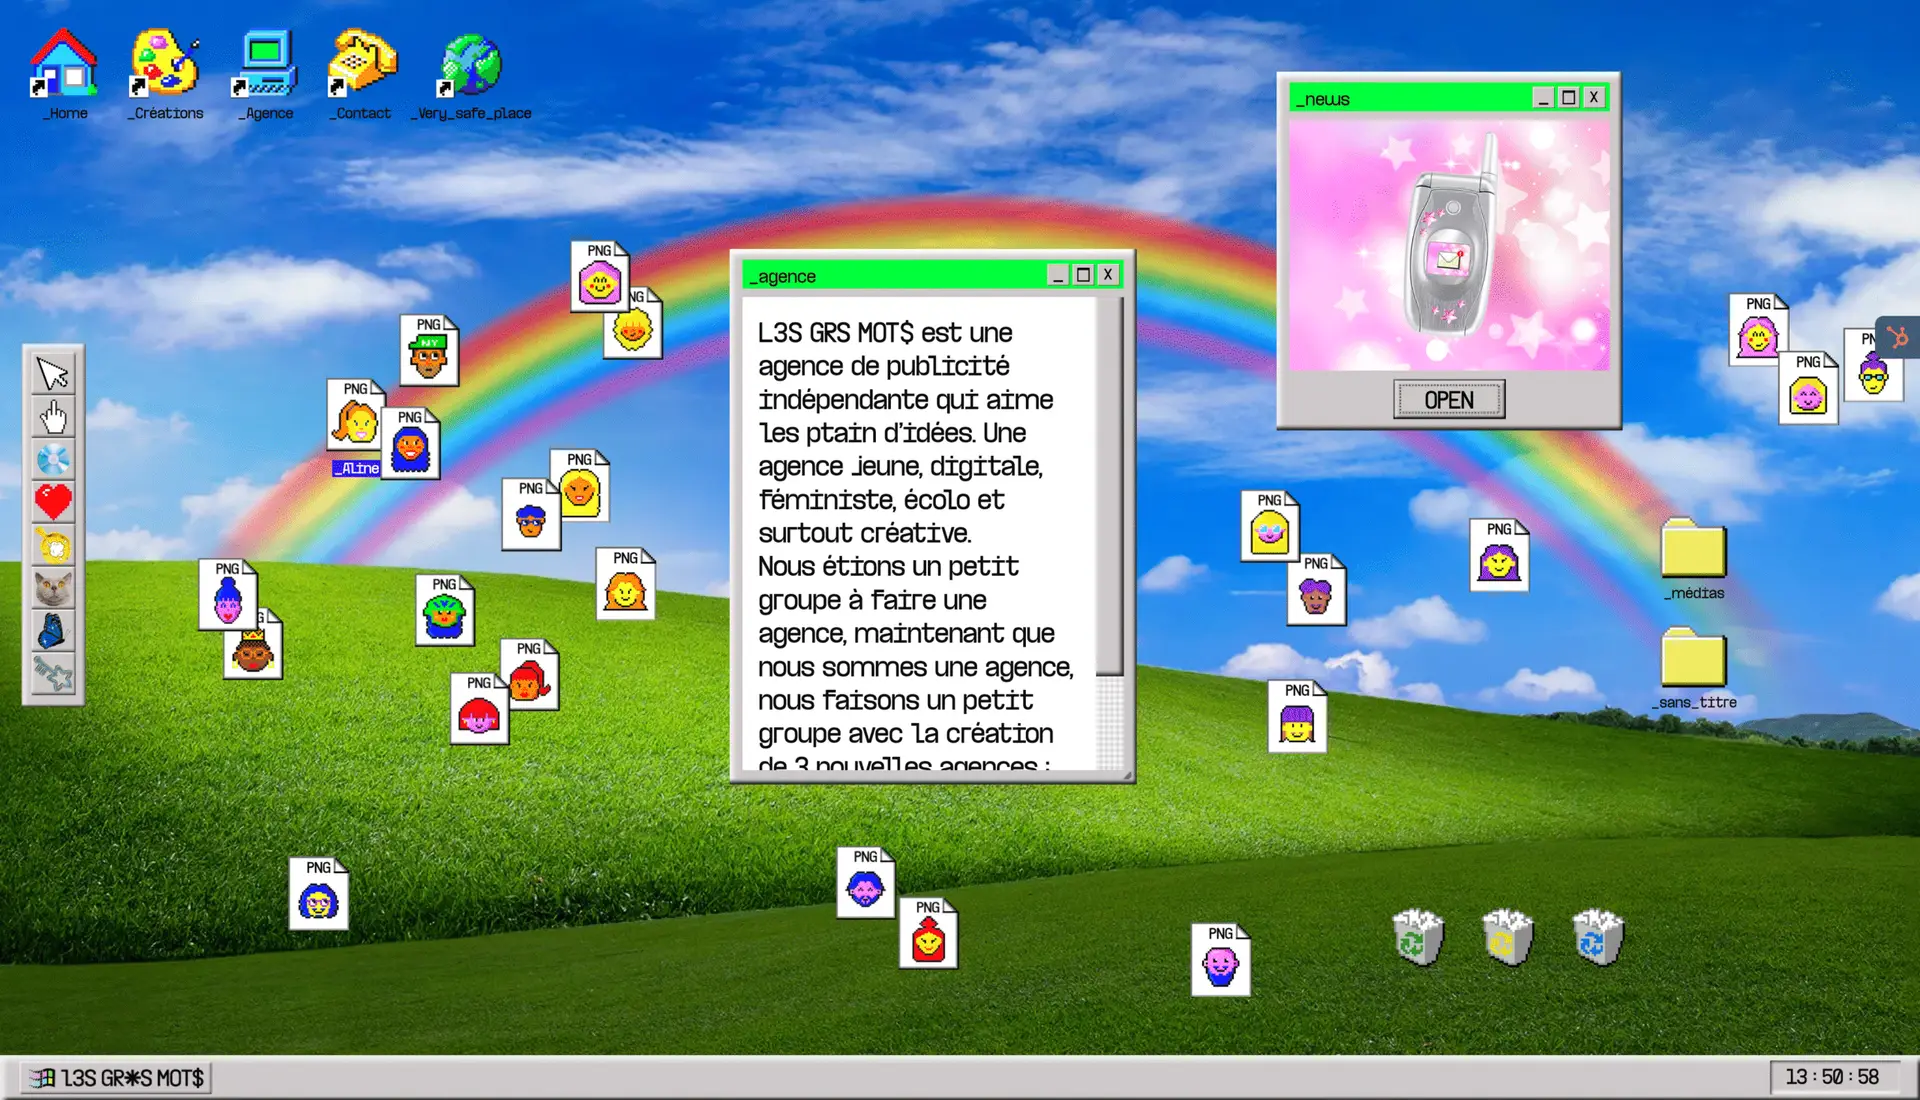
Task: Select the blue butterfly cursor in the toolbar
Action: pyautogui.click(x=53, y=631)
